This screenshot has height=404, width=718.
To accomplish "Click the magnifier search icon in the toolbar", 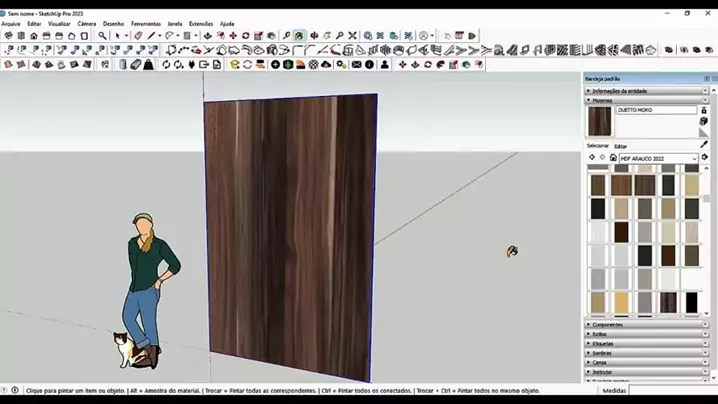I will click(102, 36).
